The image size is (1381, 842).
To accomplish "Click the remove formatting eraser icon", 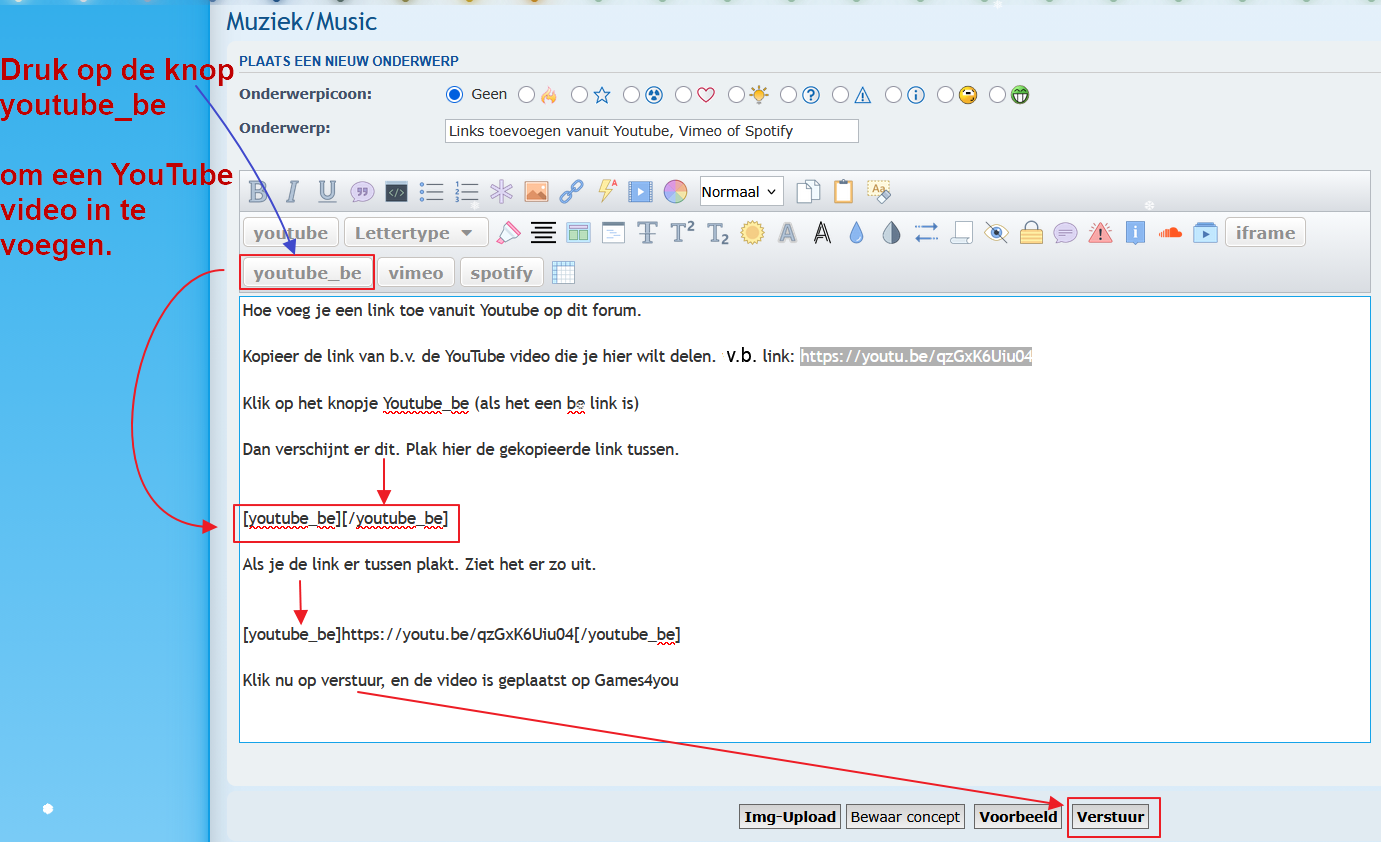I will [x=878, y=191].
